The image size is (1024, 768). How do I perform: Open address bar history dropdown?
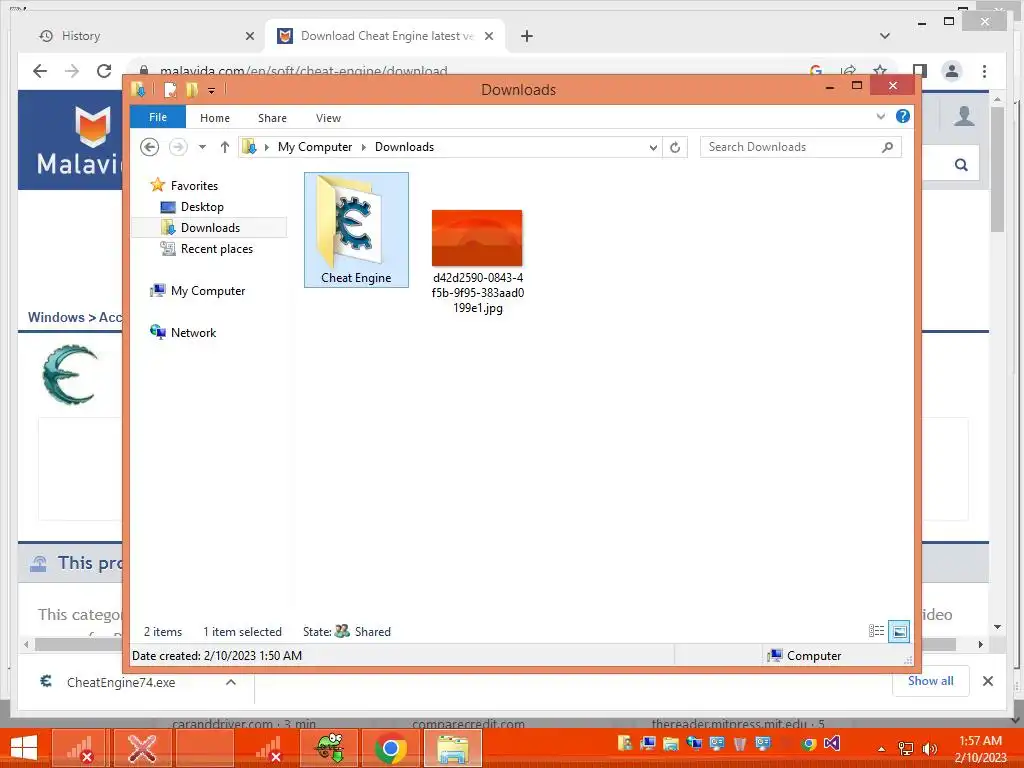652,148
